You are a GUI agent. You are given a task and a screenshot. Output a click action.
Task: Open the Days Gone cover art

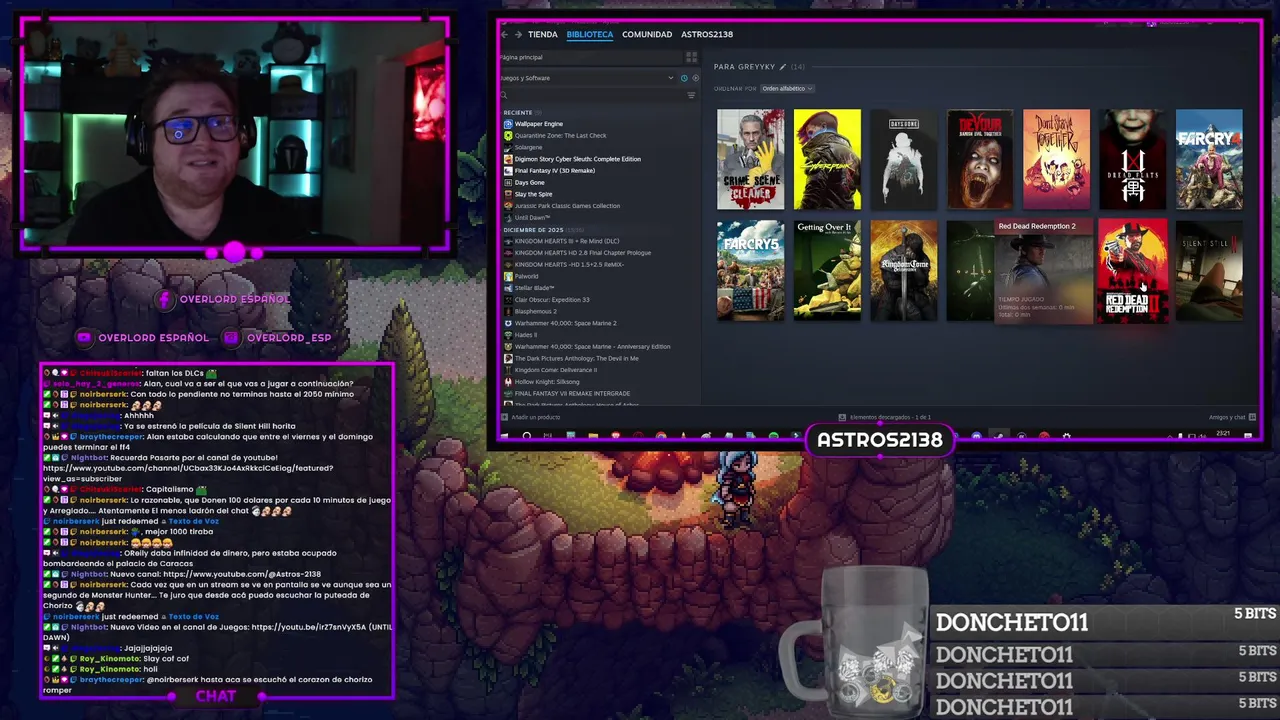point(903,159)
